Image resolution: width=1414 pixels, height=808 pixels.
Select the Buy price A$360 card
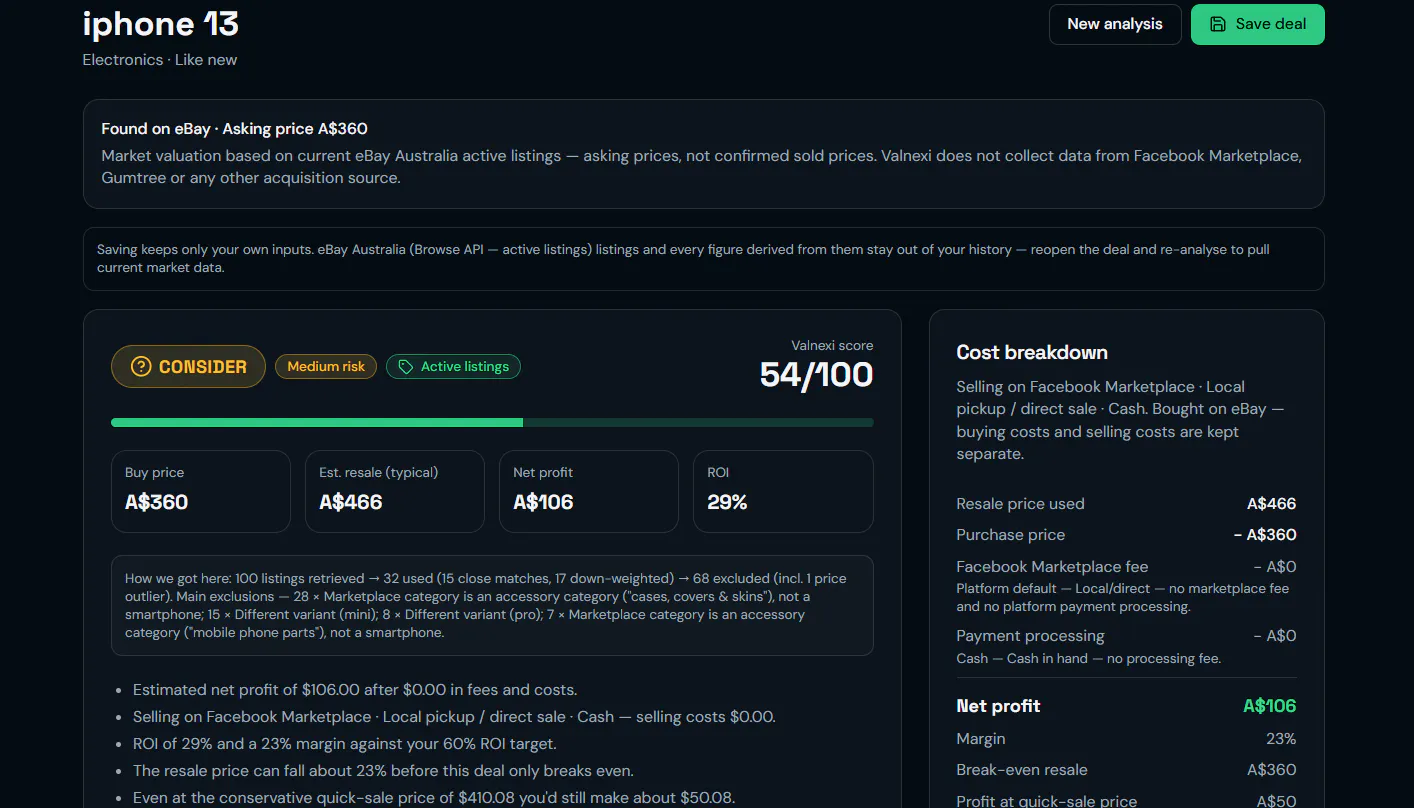[x=201, y=491]
